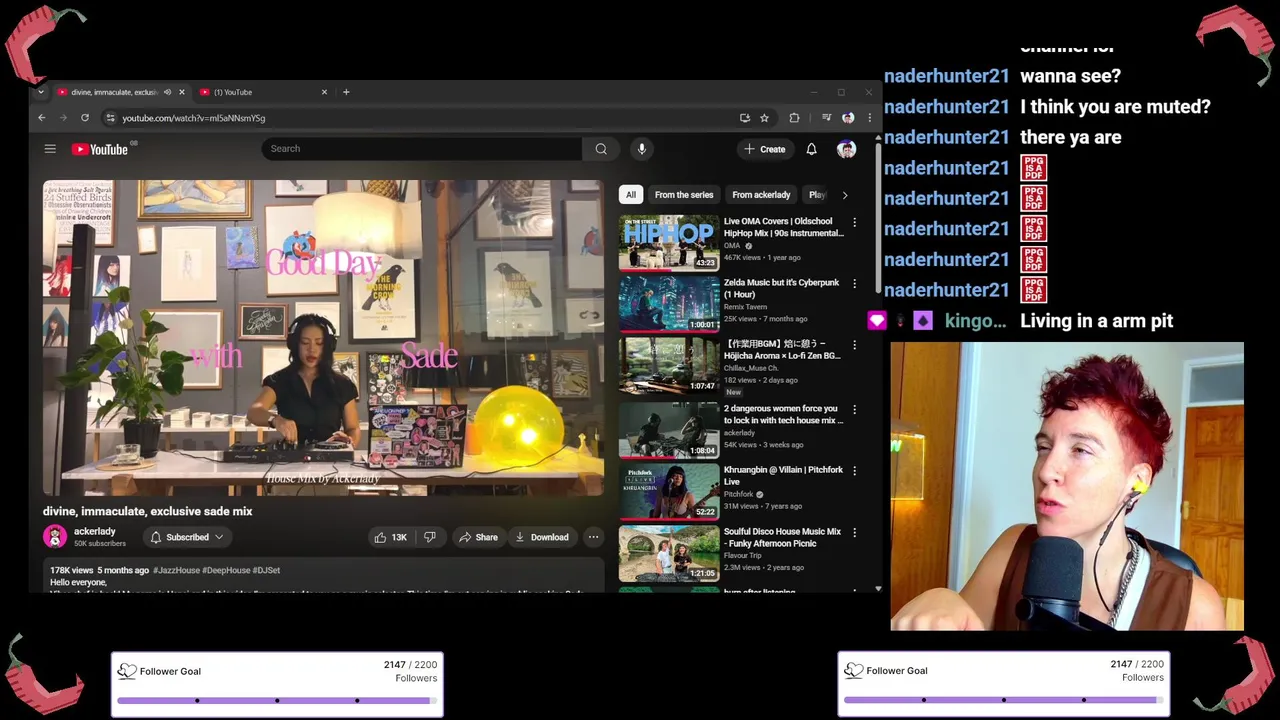This screenshot has height=720, width=1280.
Task: Dislike the video
Action: click(x=430, y=537)
